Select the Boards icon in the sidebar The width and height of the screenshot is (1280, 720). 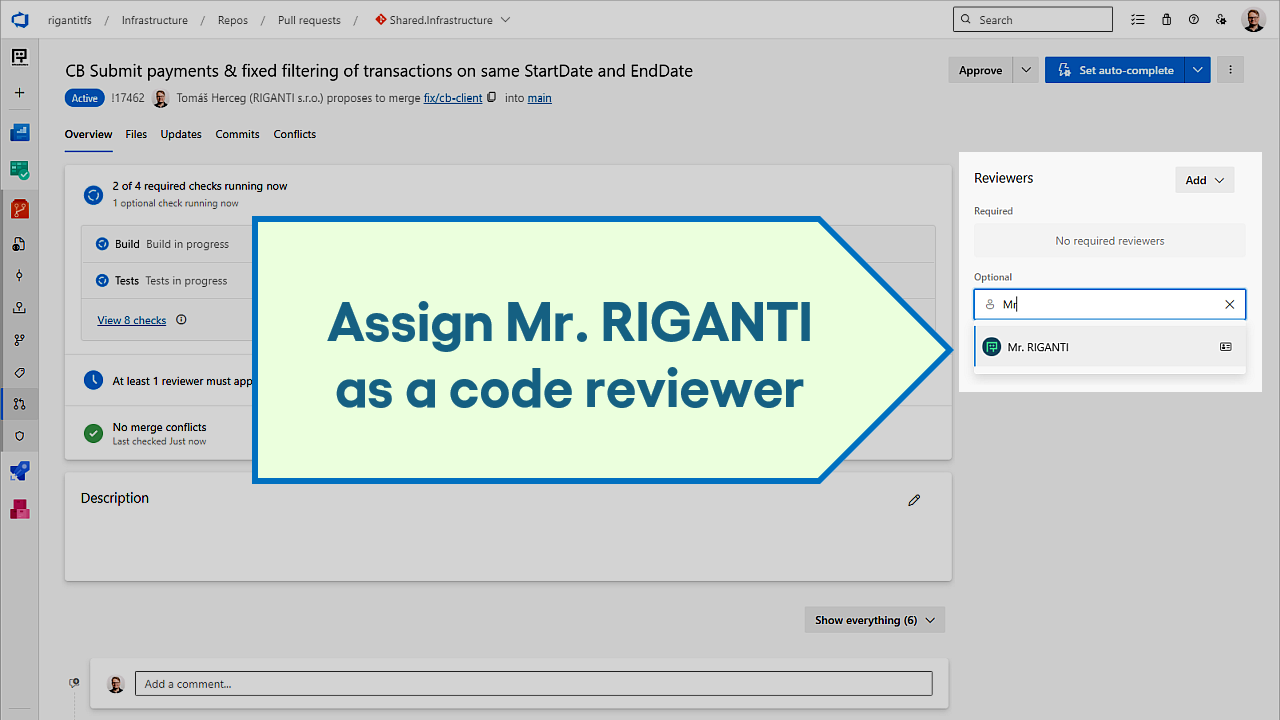(19, 131)
